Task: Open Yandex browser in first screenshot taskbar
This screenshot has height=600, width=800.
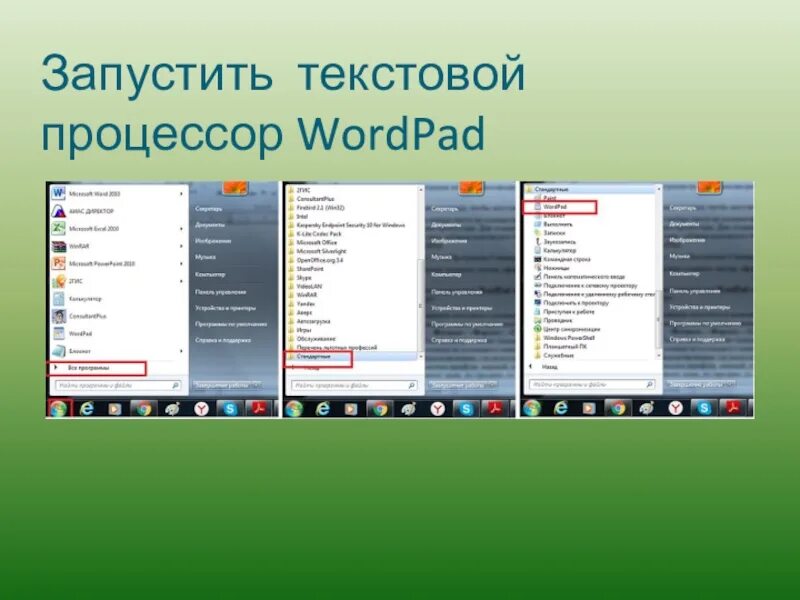Action: coord(202,408)
